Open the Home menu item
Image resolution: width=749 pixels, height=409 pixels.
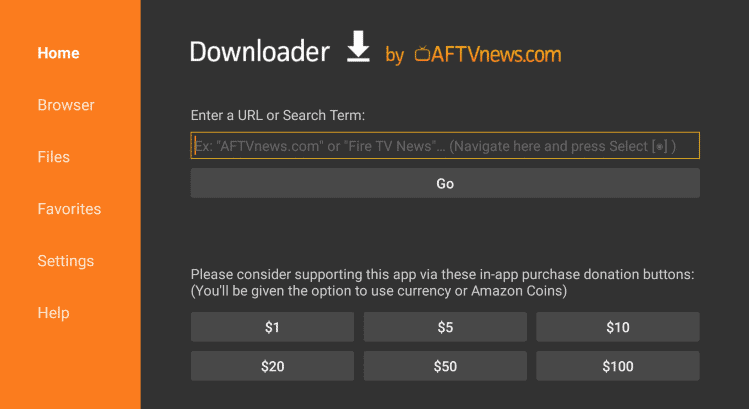[58, 53]
